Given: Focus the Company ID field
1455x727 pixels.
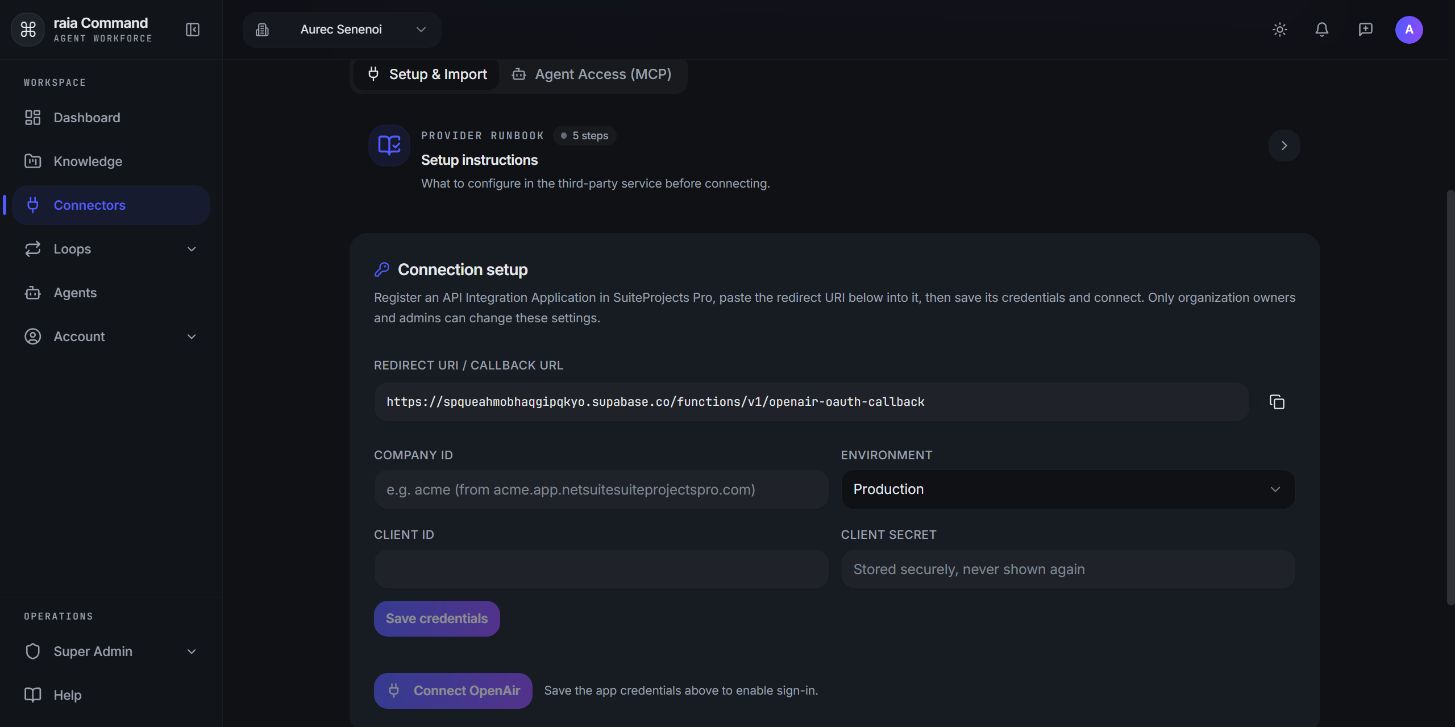Looking at the screenshot, I should click(x=601, y=490).
